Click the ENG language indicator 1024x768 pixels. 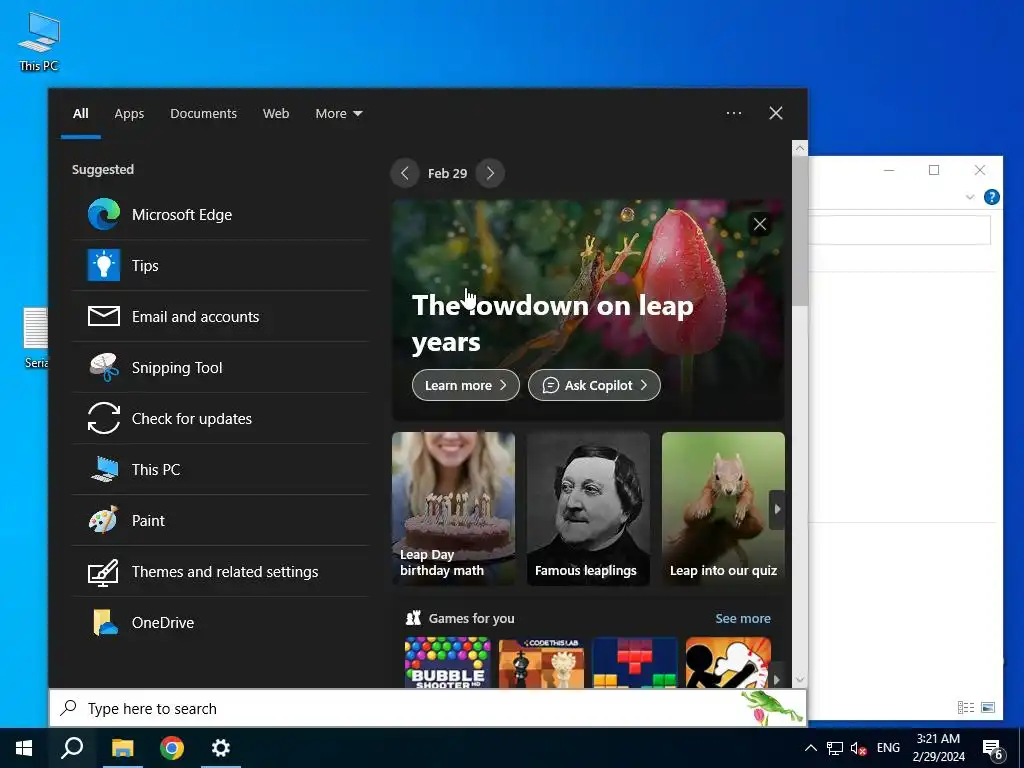pos(888,748)
